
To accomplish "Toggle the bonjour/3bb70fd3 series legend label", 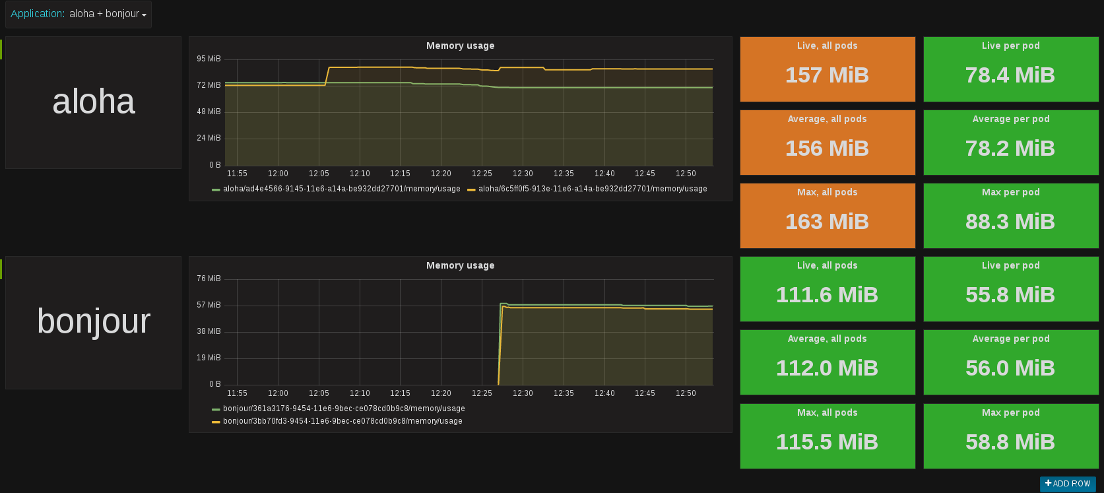I will click(342, 421).
